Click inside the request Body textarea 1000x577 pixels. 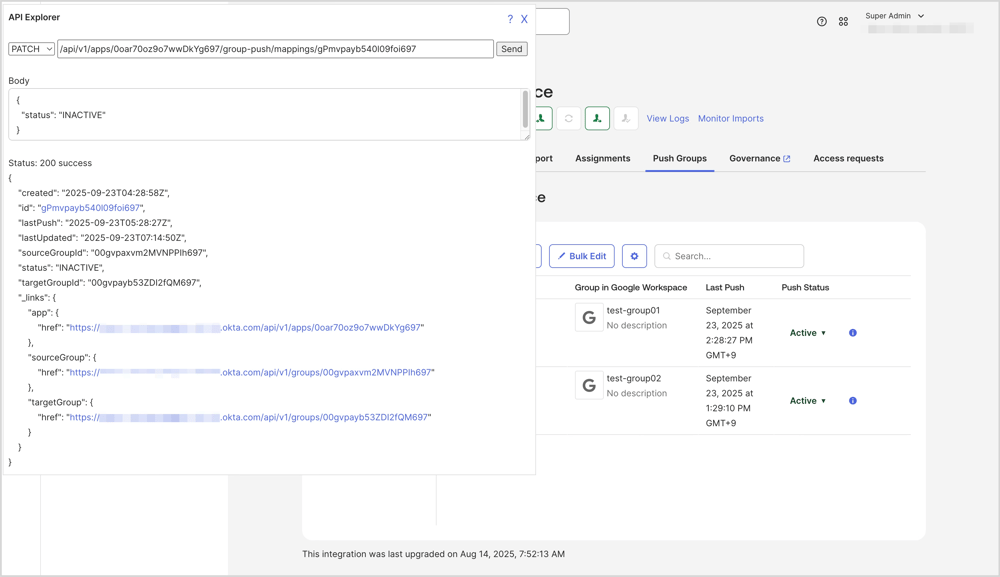click(265, 115)
